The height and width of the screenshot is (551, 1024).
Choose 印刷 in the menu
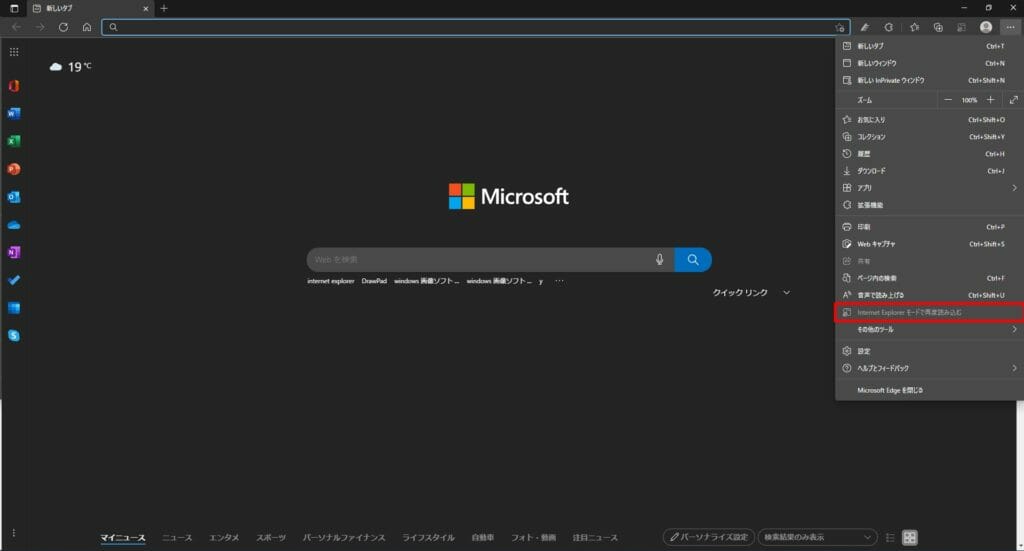click(929, 227)
